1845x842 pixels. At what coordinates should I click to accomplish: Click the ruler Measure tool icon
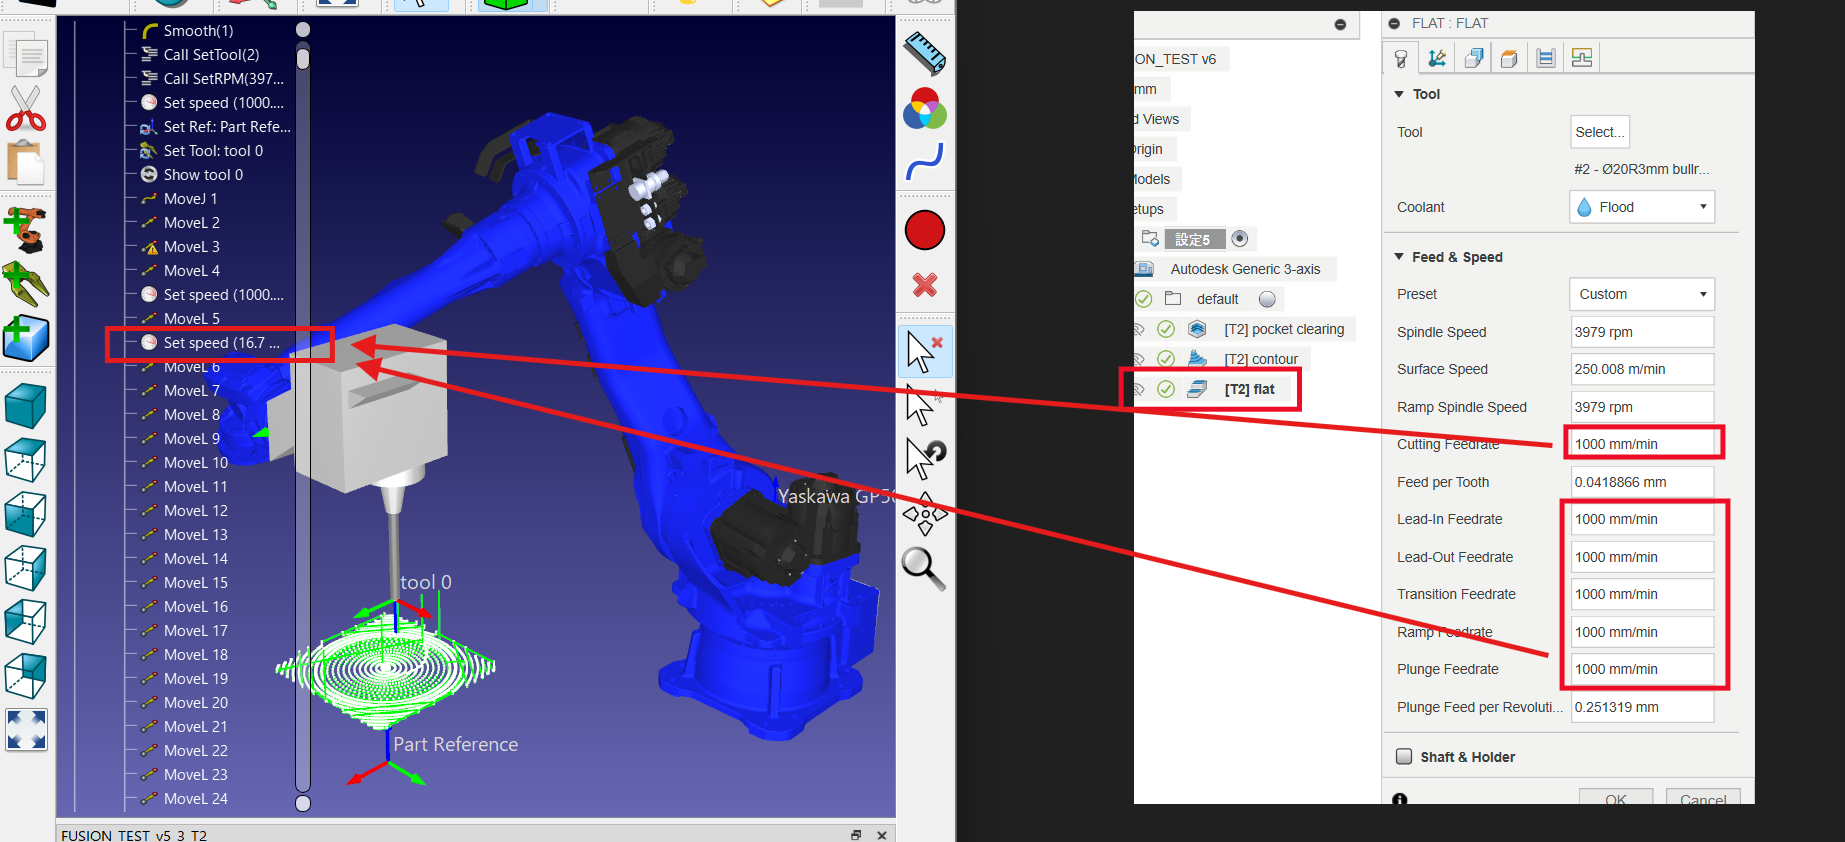coord(925,54)
